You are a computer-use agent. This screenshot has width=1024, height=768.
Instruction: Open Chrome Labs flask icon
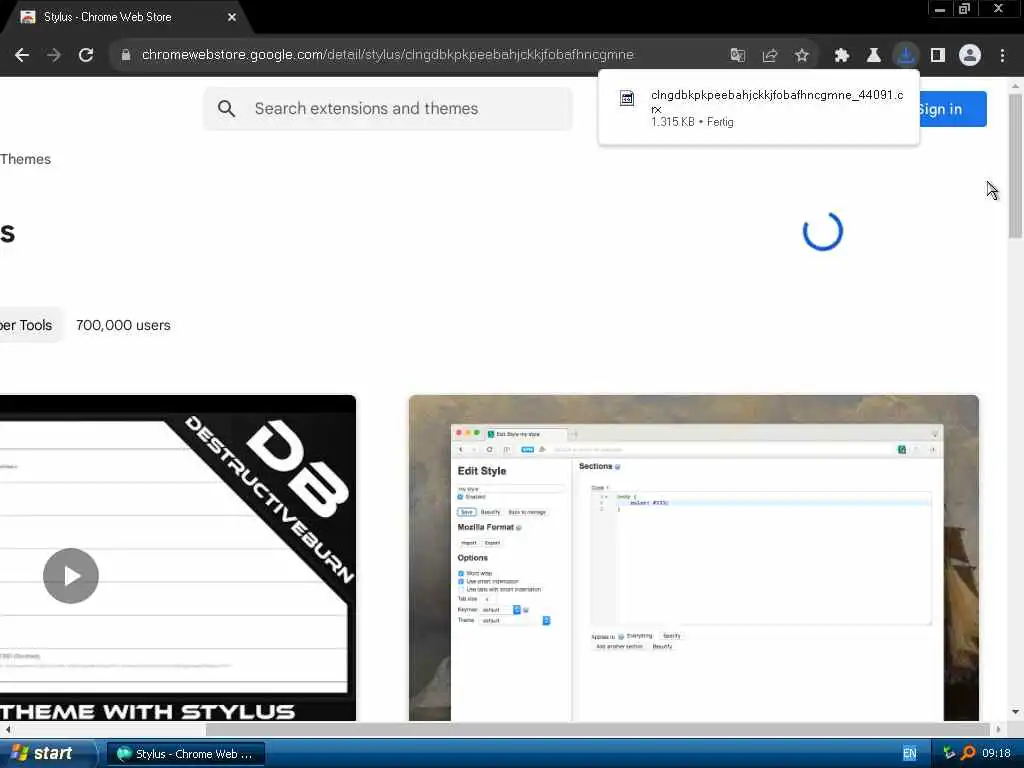[x=874, y=55]
